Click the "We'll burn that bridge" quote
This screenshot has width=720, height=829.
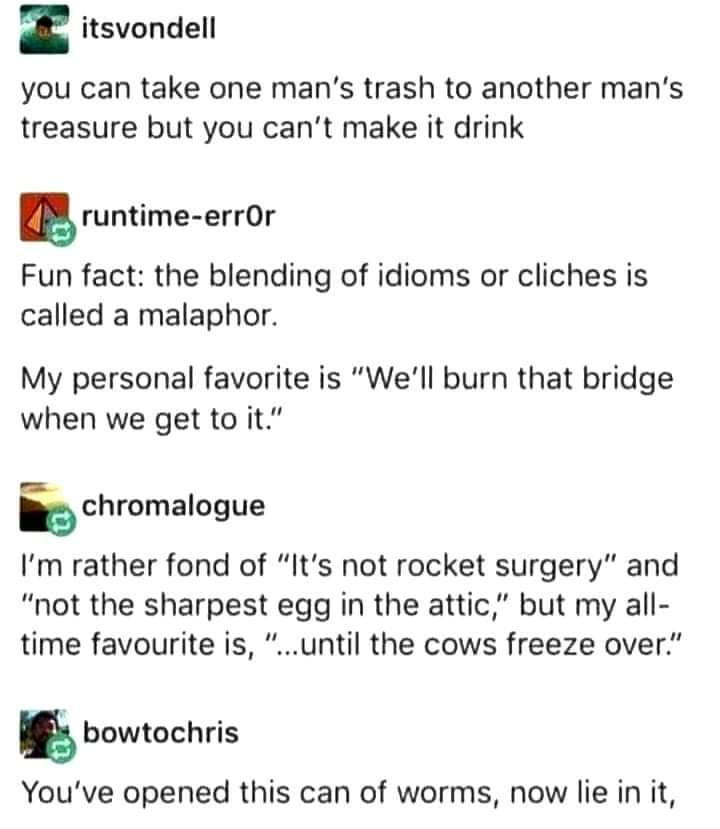(347, 399)
